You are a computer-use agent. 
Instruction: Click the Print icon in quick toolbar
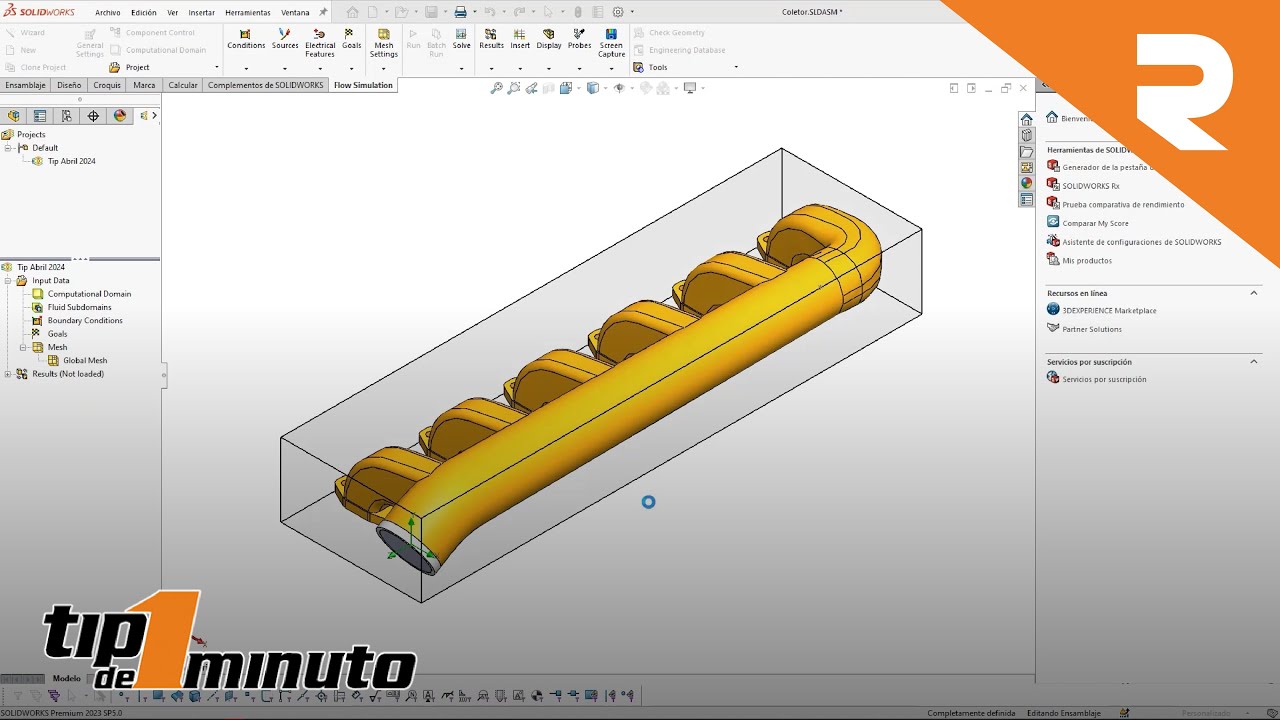click(460, 12)
